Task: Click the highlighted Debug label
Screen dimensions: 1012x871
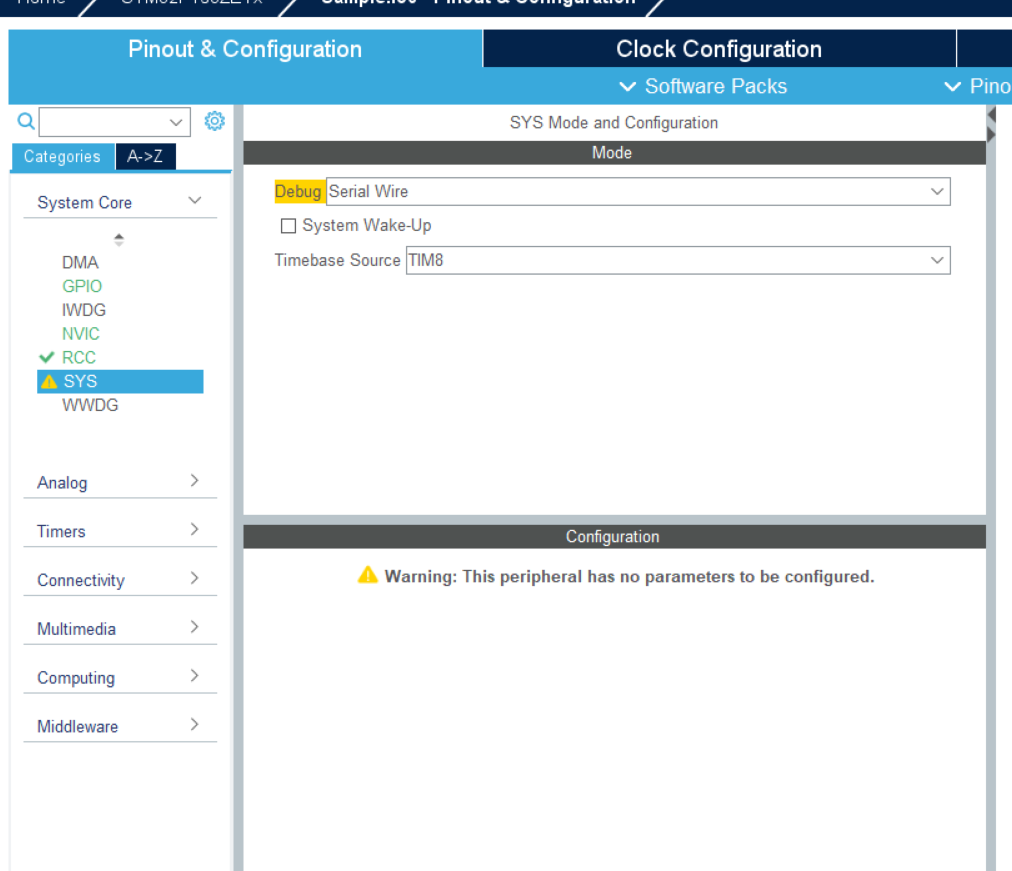Action: [x=298, y=192]
